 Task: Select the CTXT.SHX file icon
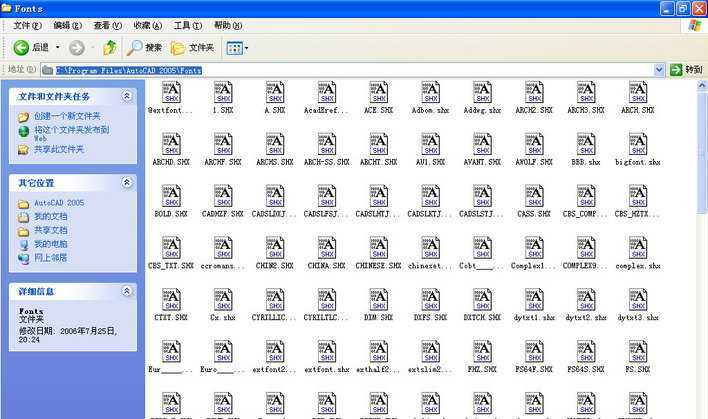click(x=171, y=300)
